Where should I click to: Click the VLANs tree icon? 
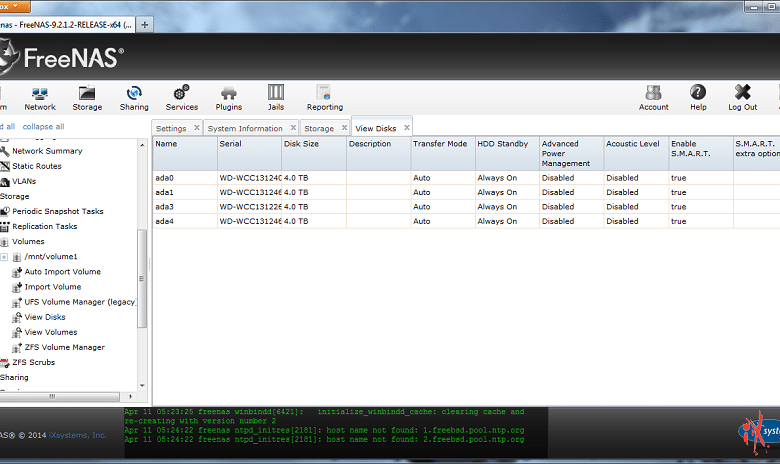tap(5, 182)
